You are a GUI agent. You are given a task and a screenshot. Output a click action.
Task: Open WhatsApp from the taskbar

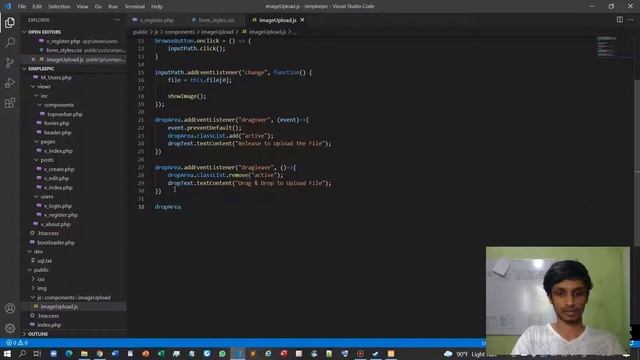222,354
